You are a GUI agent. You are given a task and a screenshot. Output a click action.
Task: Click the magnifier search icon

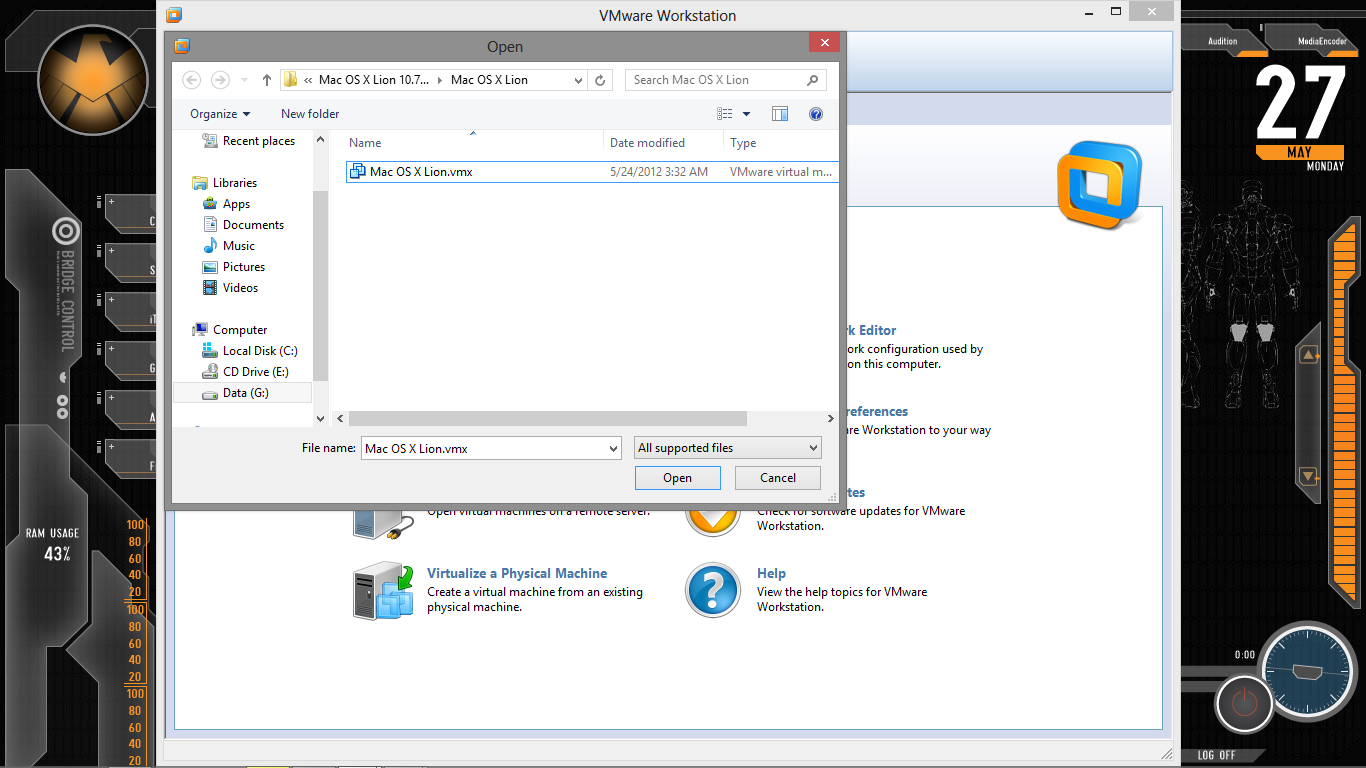pos(813,80)
